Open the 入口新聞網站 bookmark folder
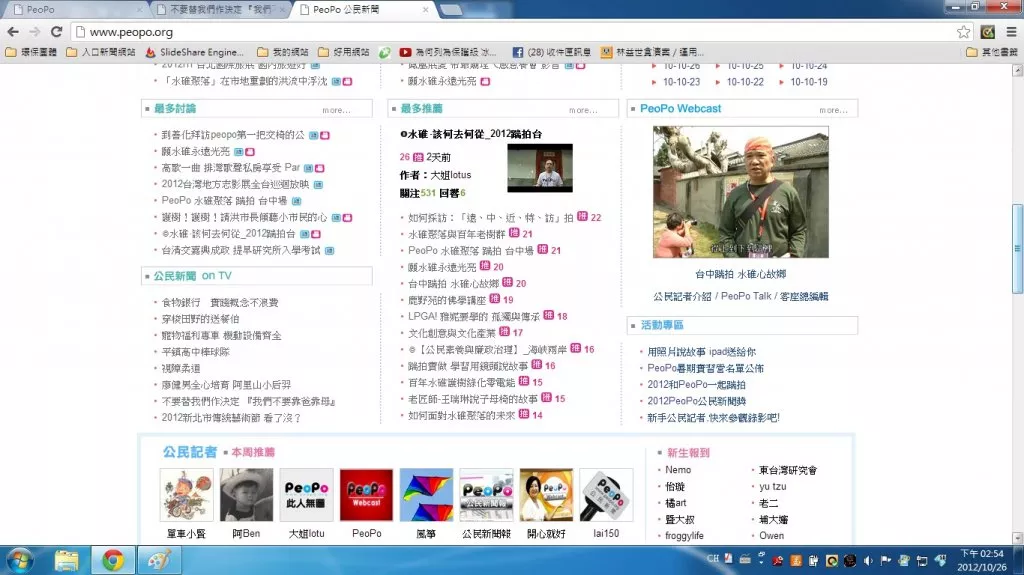 pos(101,52)
